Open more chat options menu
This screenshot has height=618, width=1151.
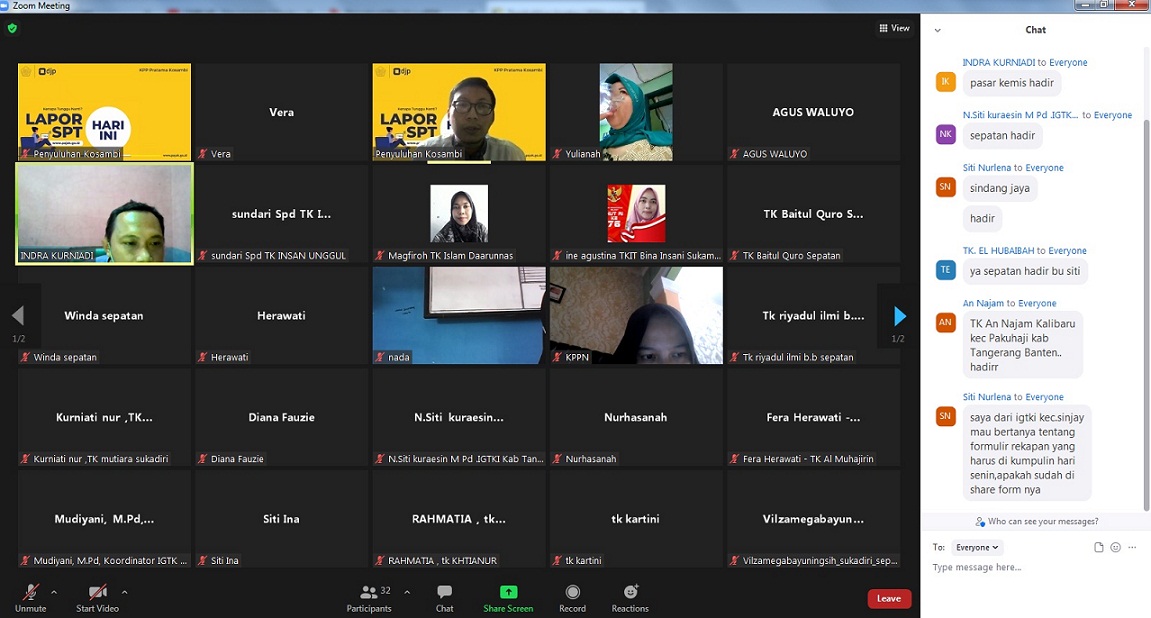[1133, 547]
